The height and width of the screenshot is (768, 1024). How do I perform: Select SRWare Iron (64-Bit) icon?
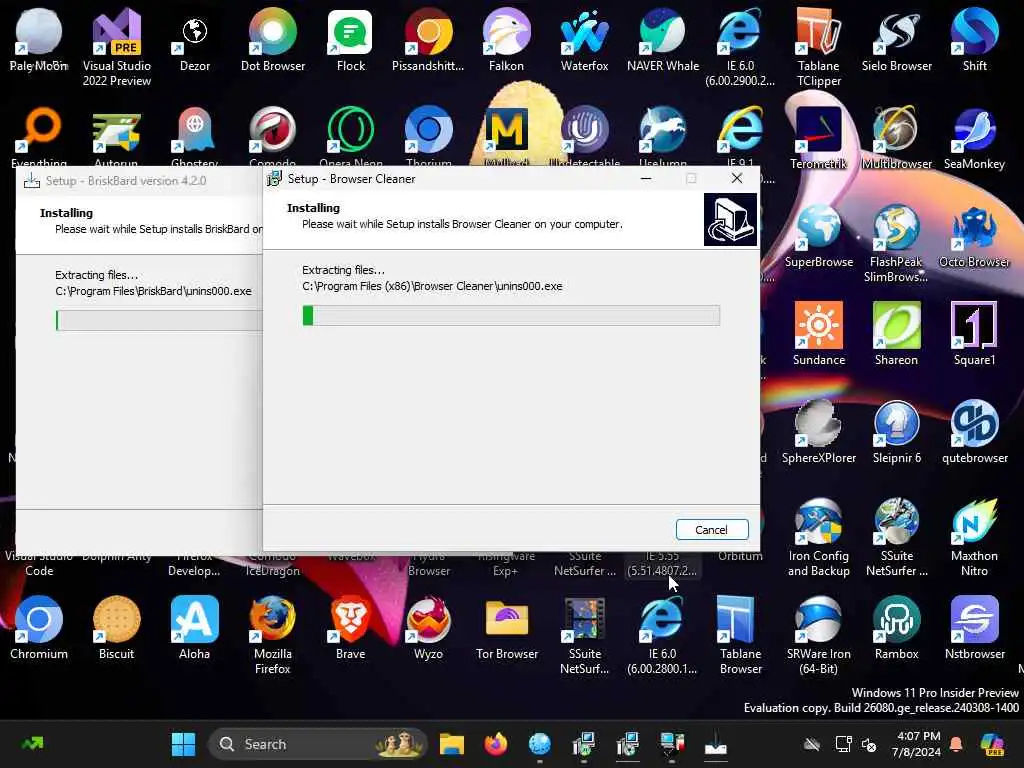pos(818,635)
